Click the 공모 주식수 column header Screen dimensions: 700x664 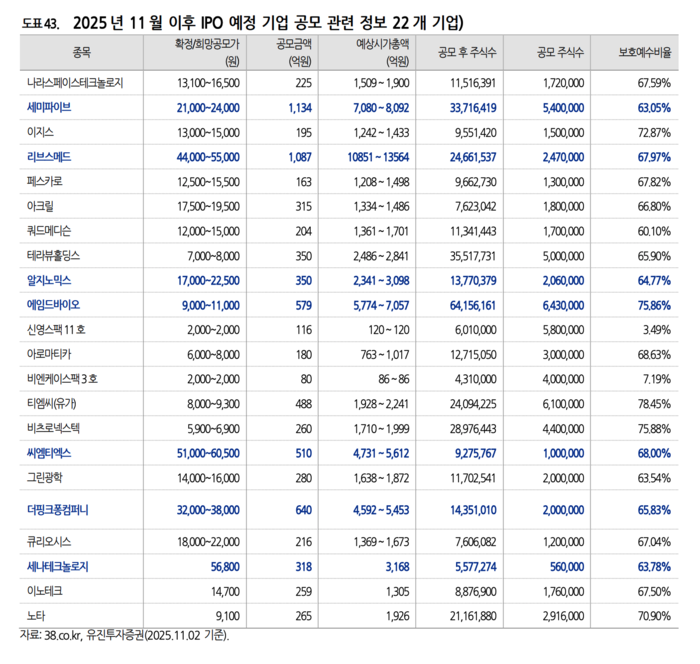coord(560,53)
